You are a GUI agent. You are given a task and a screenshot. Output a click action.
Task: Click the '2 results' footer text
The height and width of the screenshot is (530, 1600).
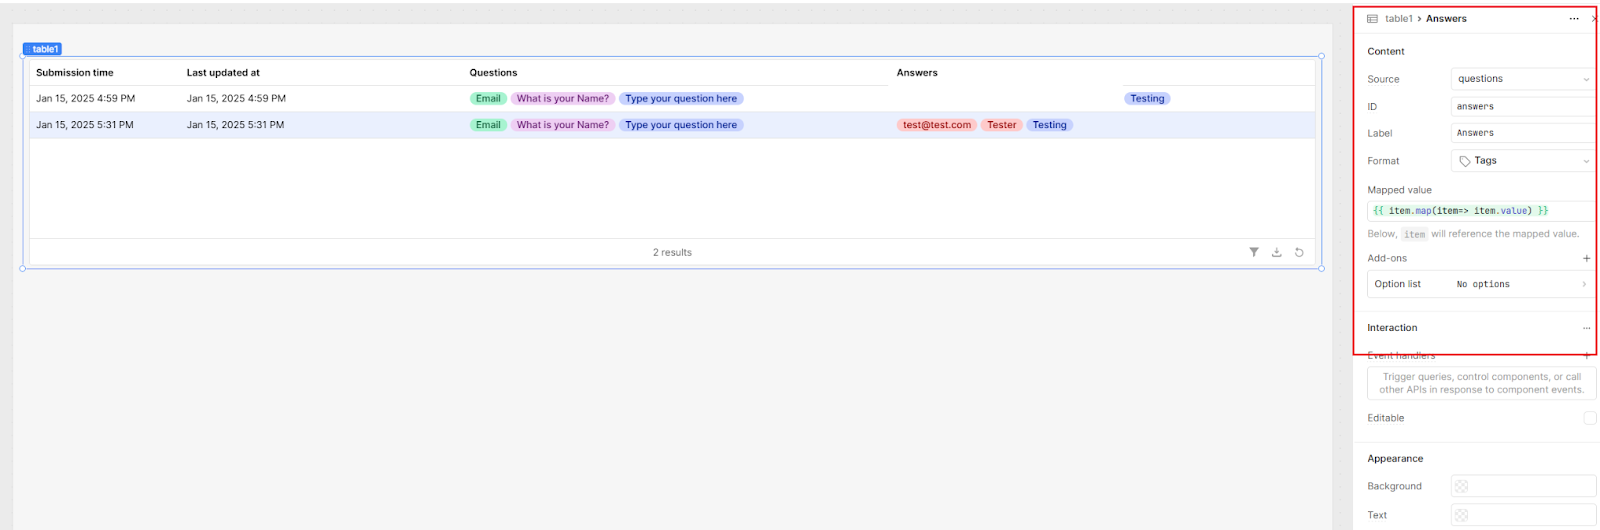pos(672,252)
